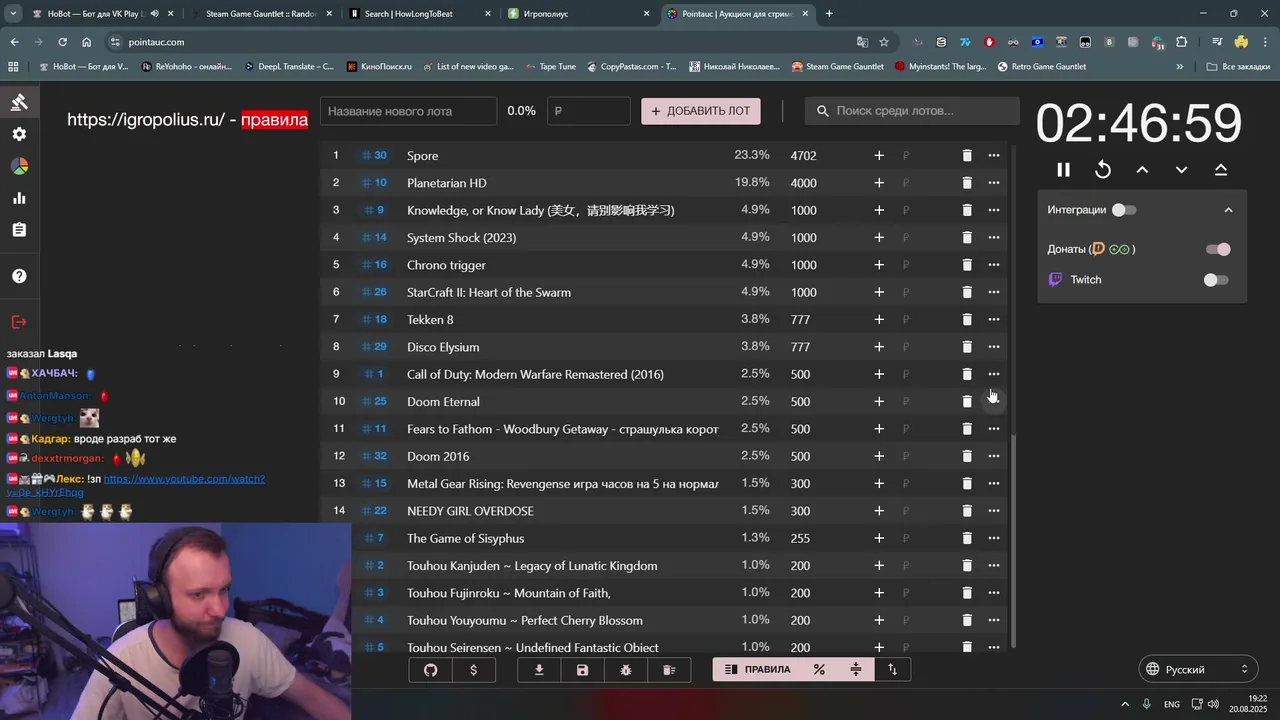The width and height of the screenshot is (1280, 720).
Task: Click the bug report icon
Action: [x=626, y=670]
